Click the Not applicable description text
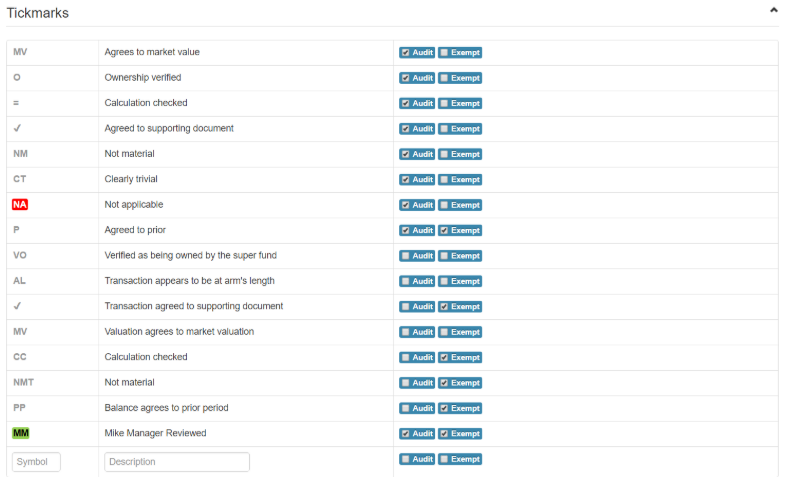788x488 pixels. [134, 205]
